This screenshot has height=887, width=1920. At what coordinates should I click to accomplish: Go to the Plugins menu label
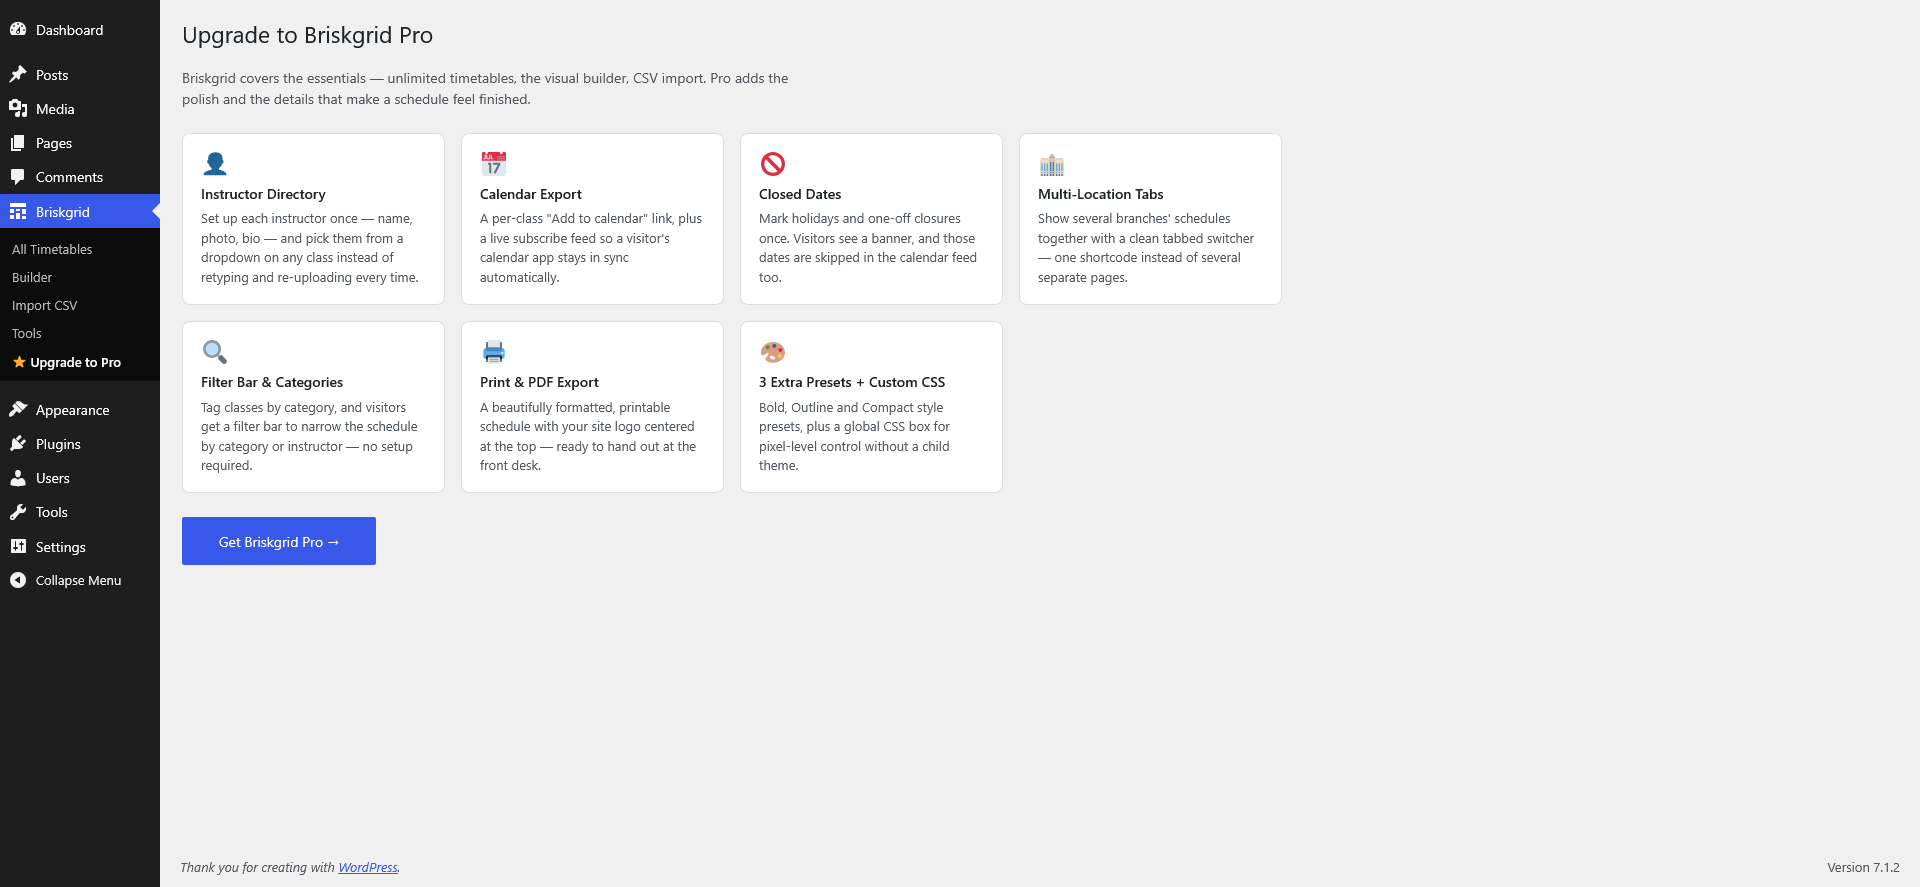(x=58, y=444)
